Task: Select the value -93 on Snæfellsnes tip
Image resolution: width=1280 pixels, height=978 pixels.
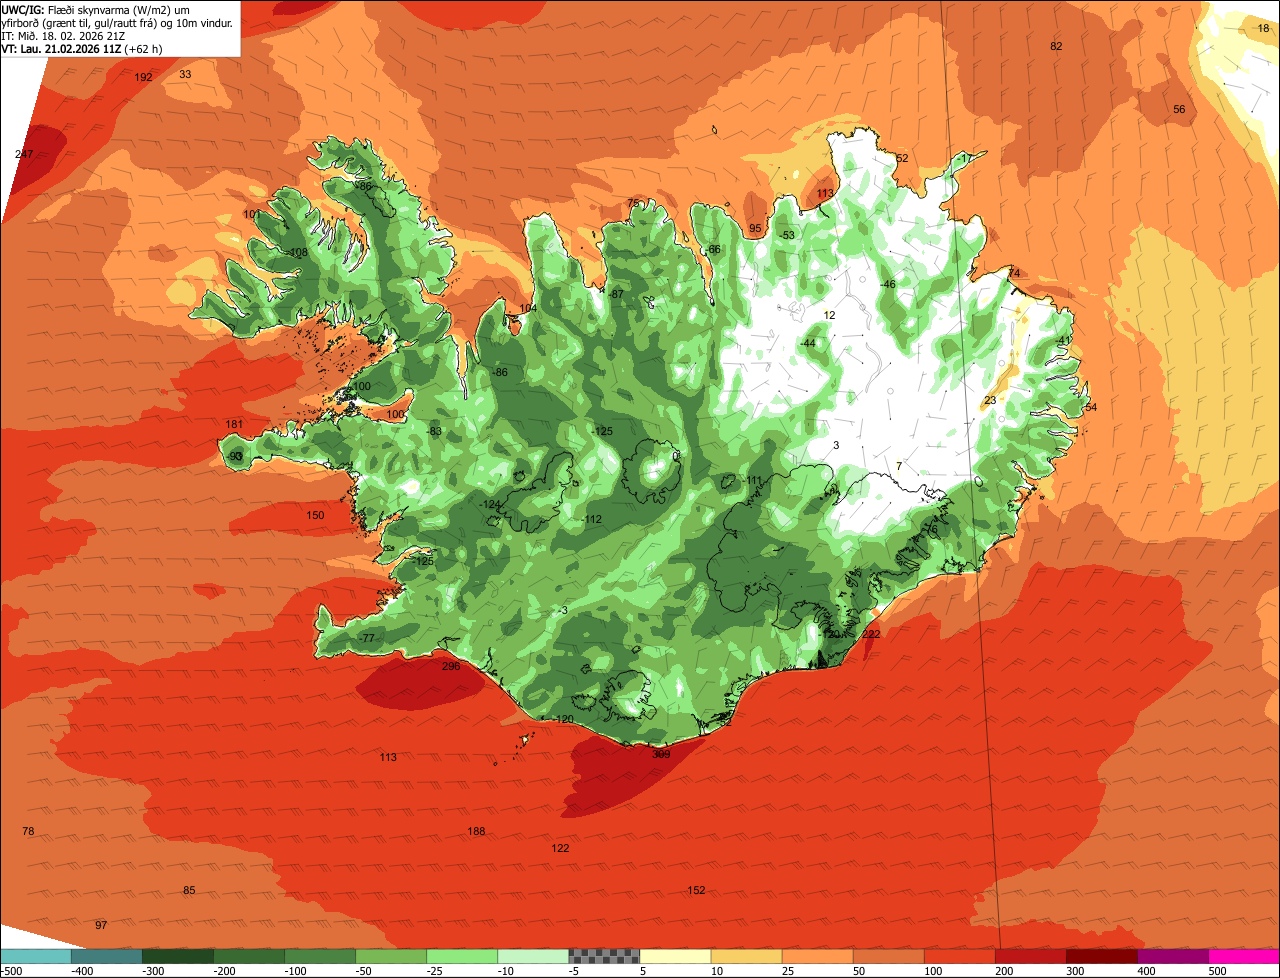Action: 236,456
